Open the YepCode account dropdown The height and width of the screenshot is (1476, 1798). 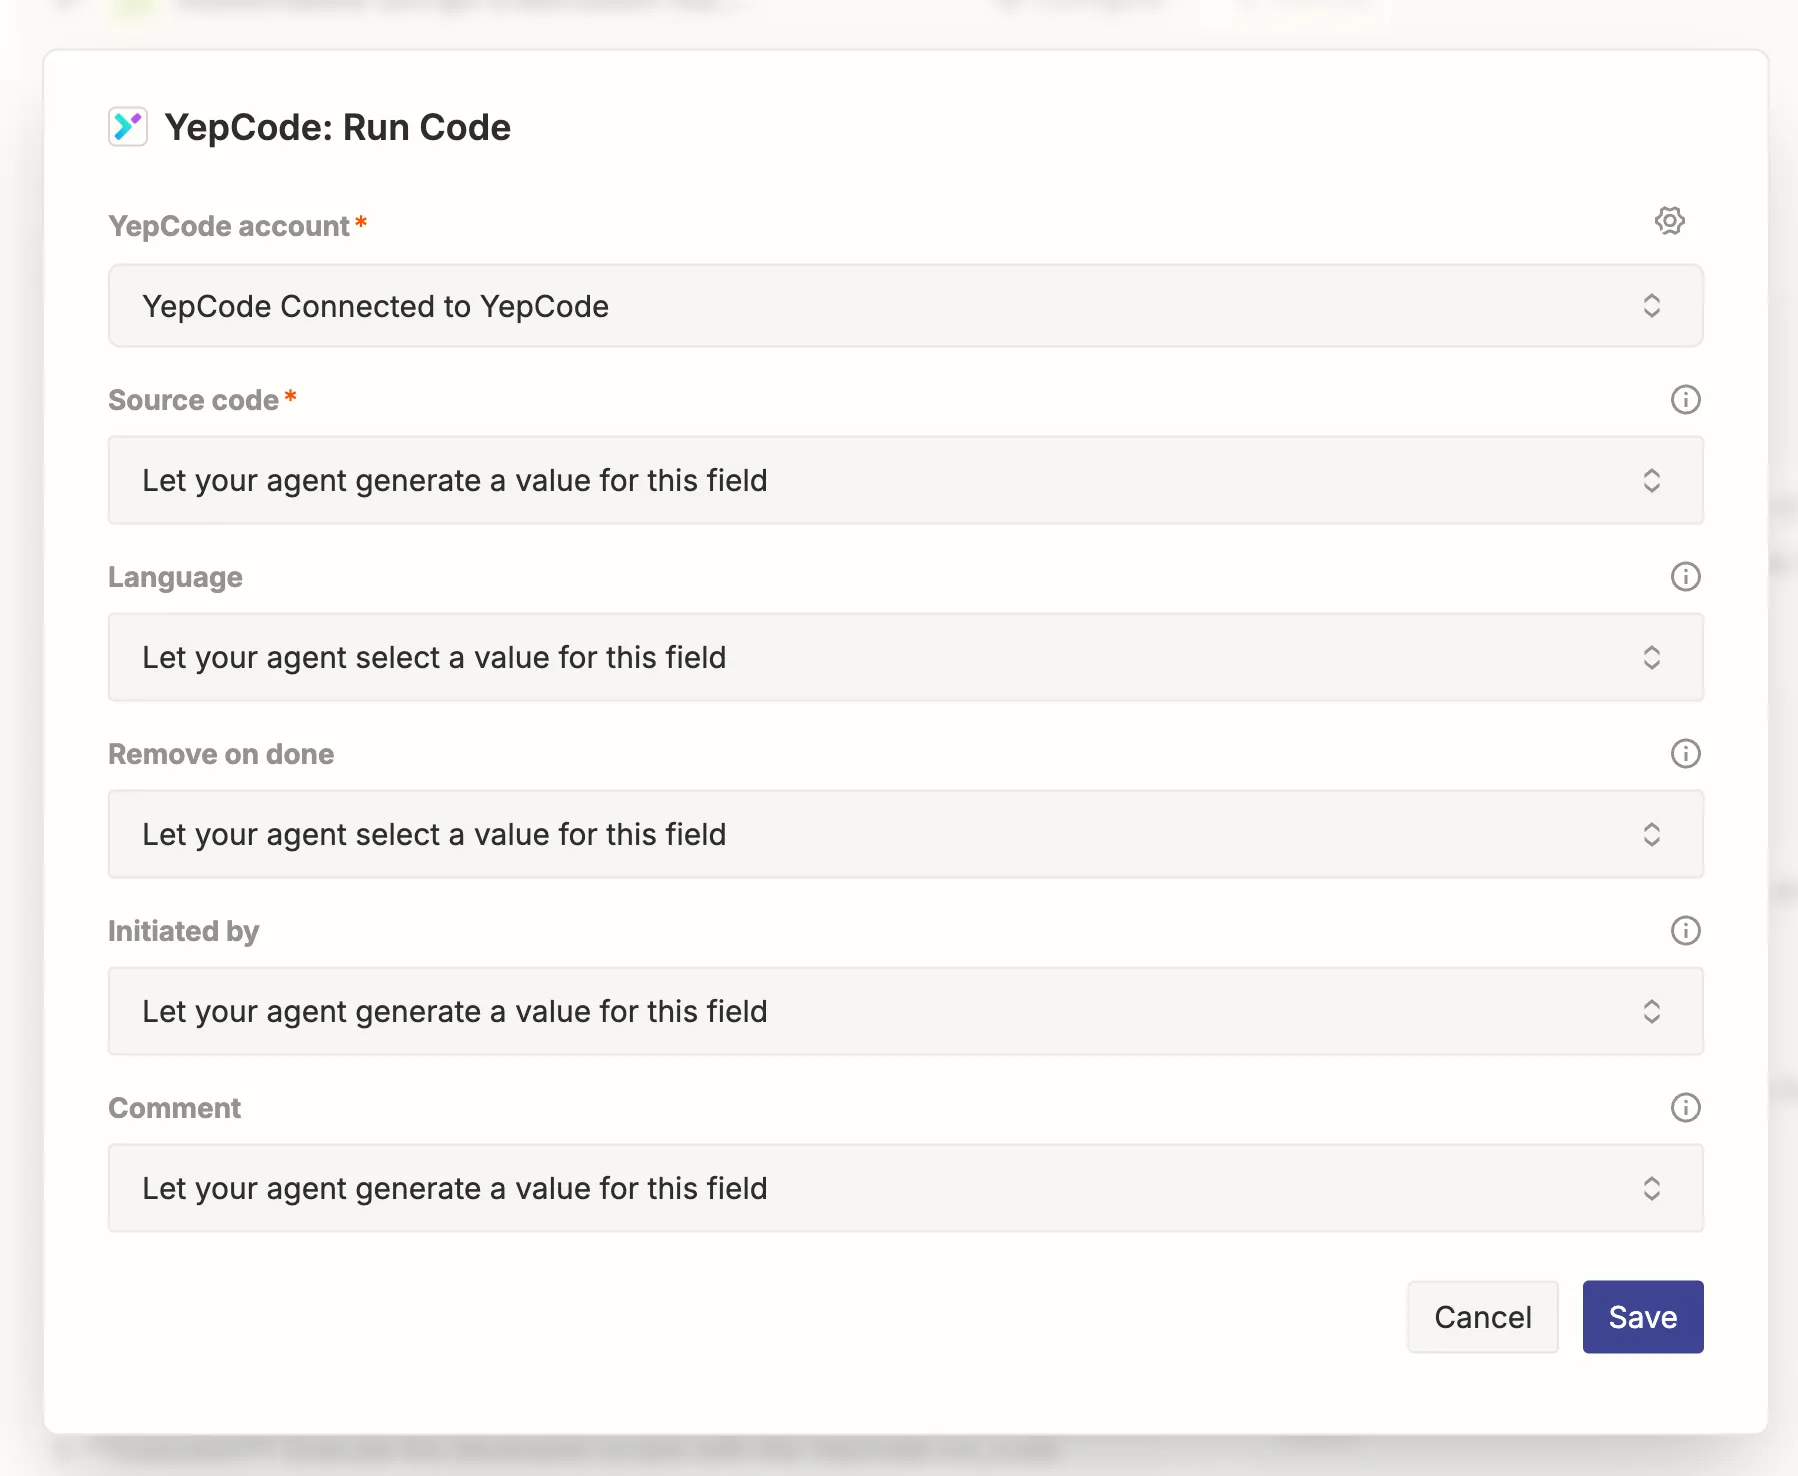(x=904, y=306)
